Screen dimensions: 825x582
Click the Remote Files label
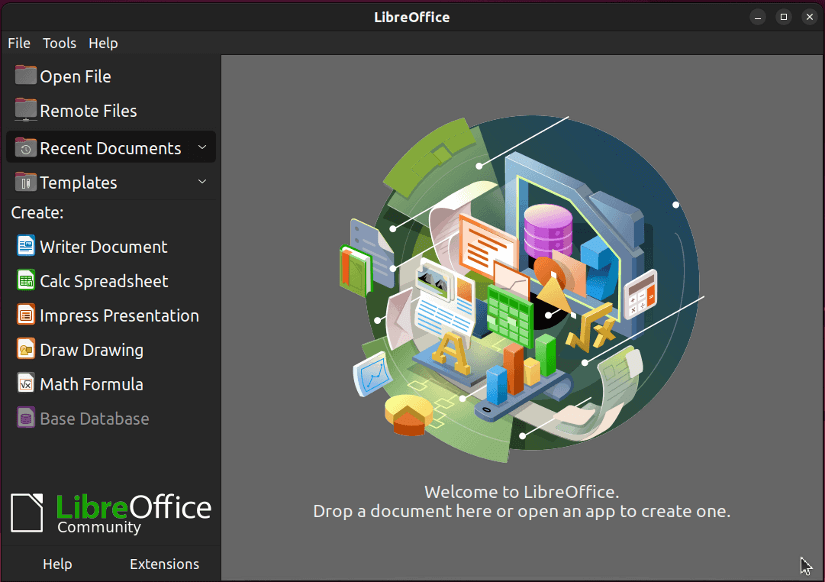[88, 111]
